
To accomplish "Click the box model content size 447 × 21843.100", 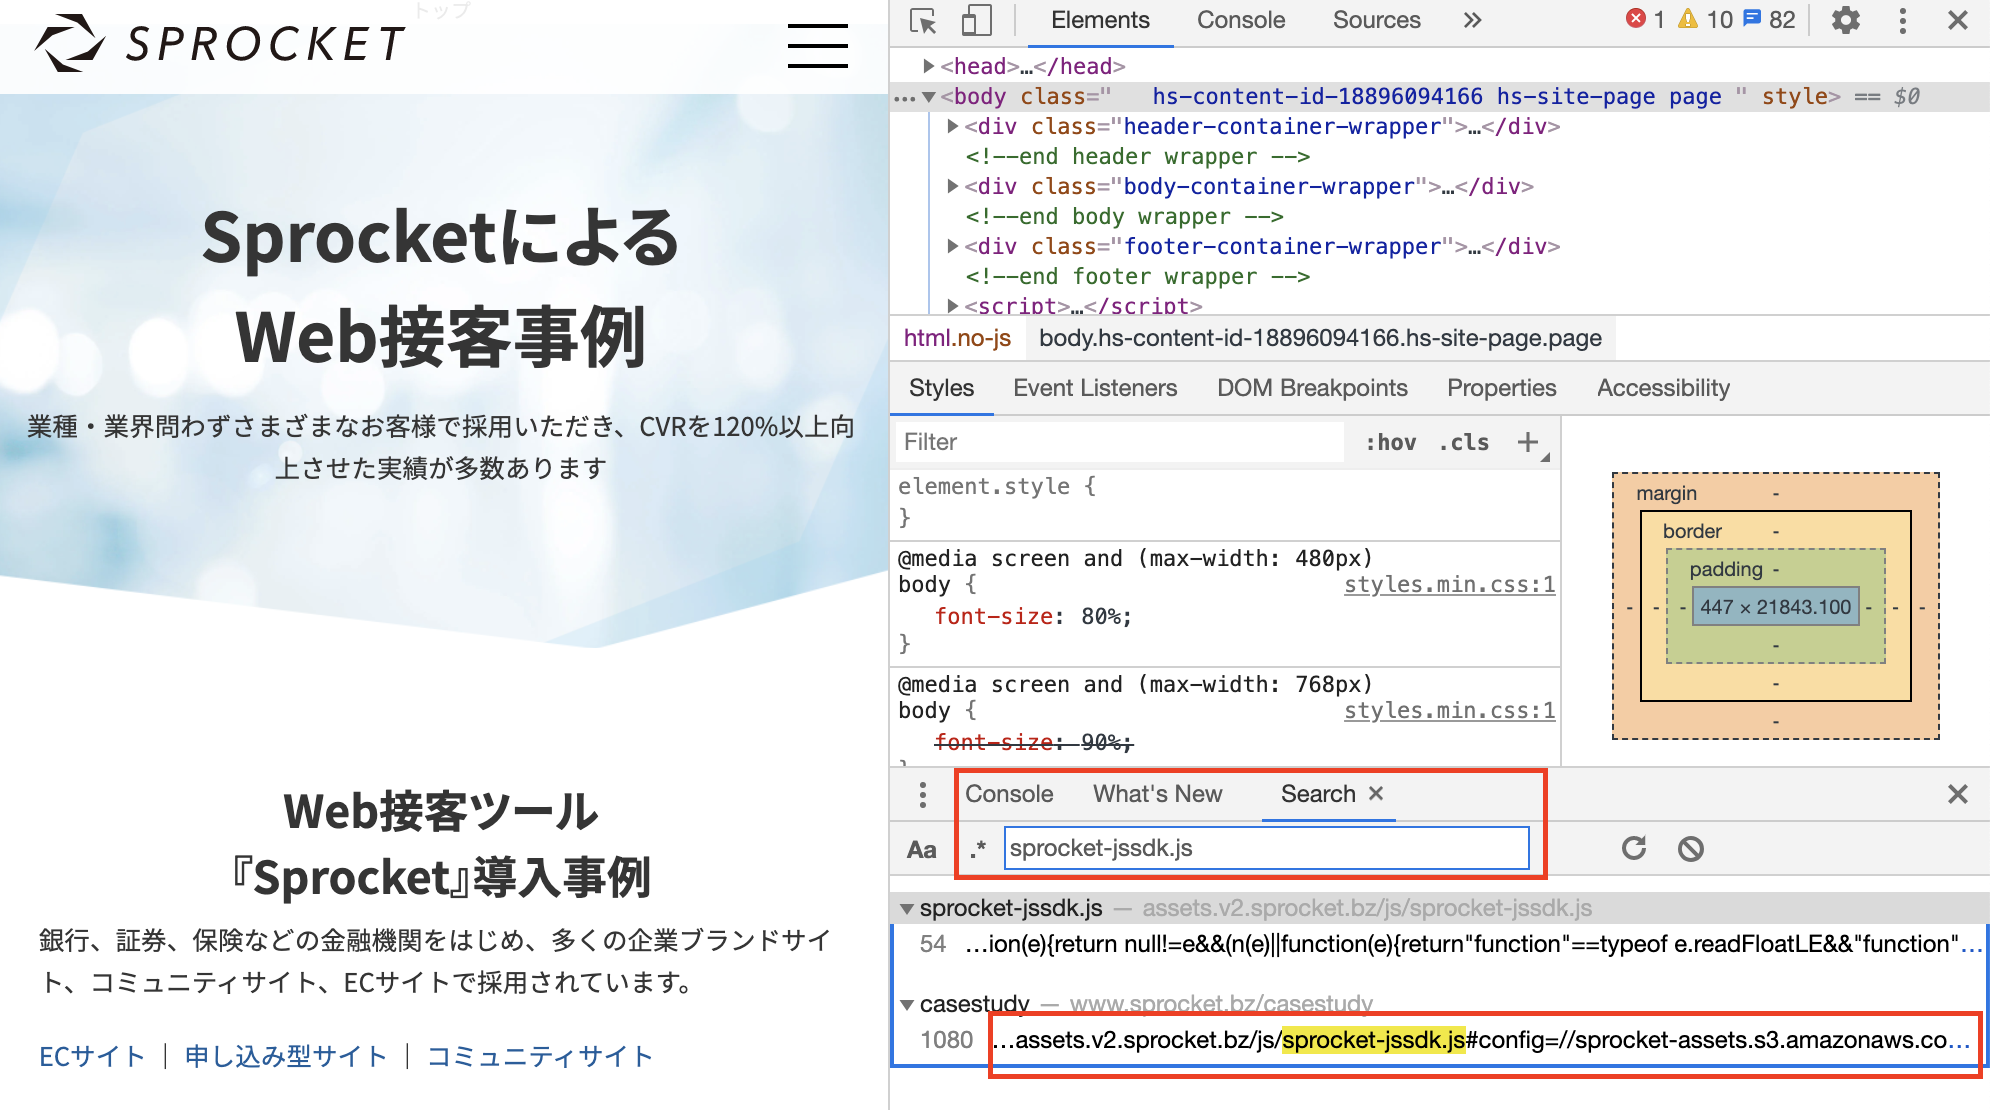I will [x=1775, y=607].
